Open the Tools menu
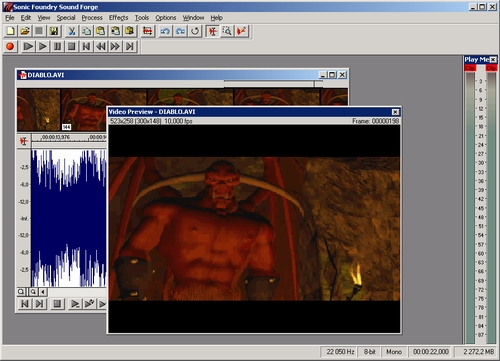The width and height of the screenshot is (500, 361). click(x=142, y=18)
